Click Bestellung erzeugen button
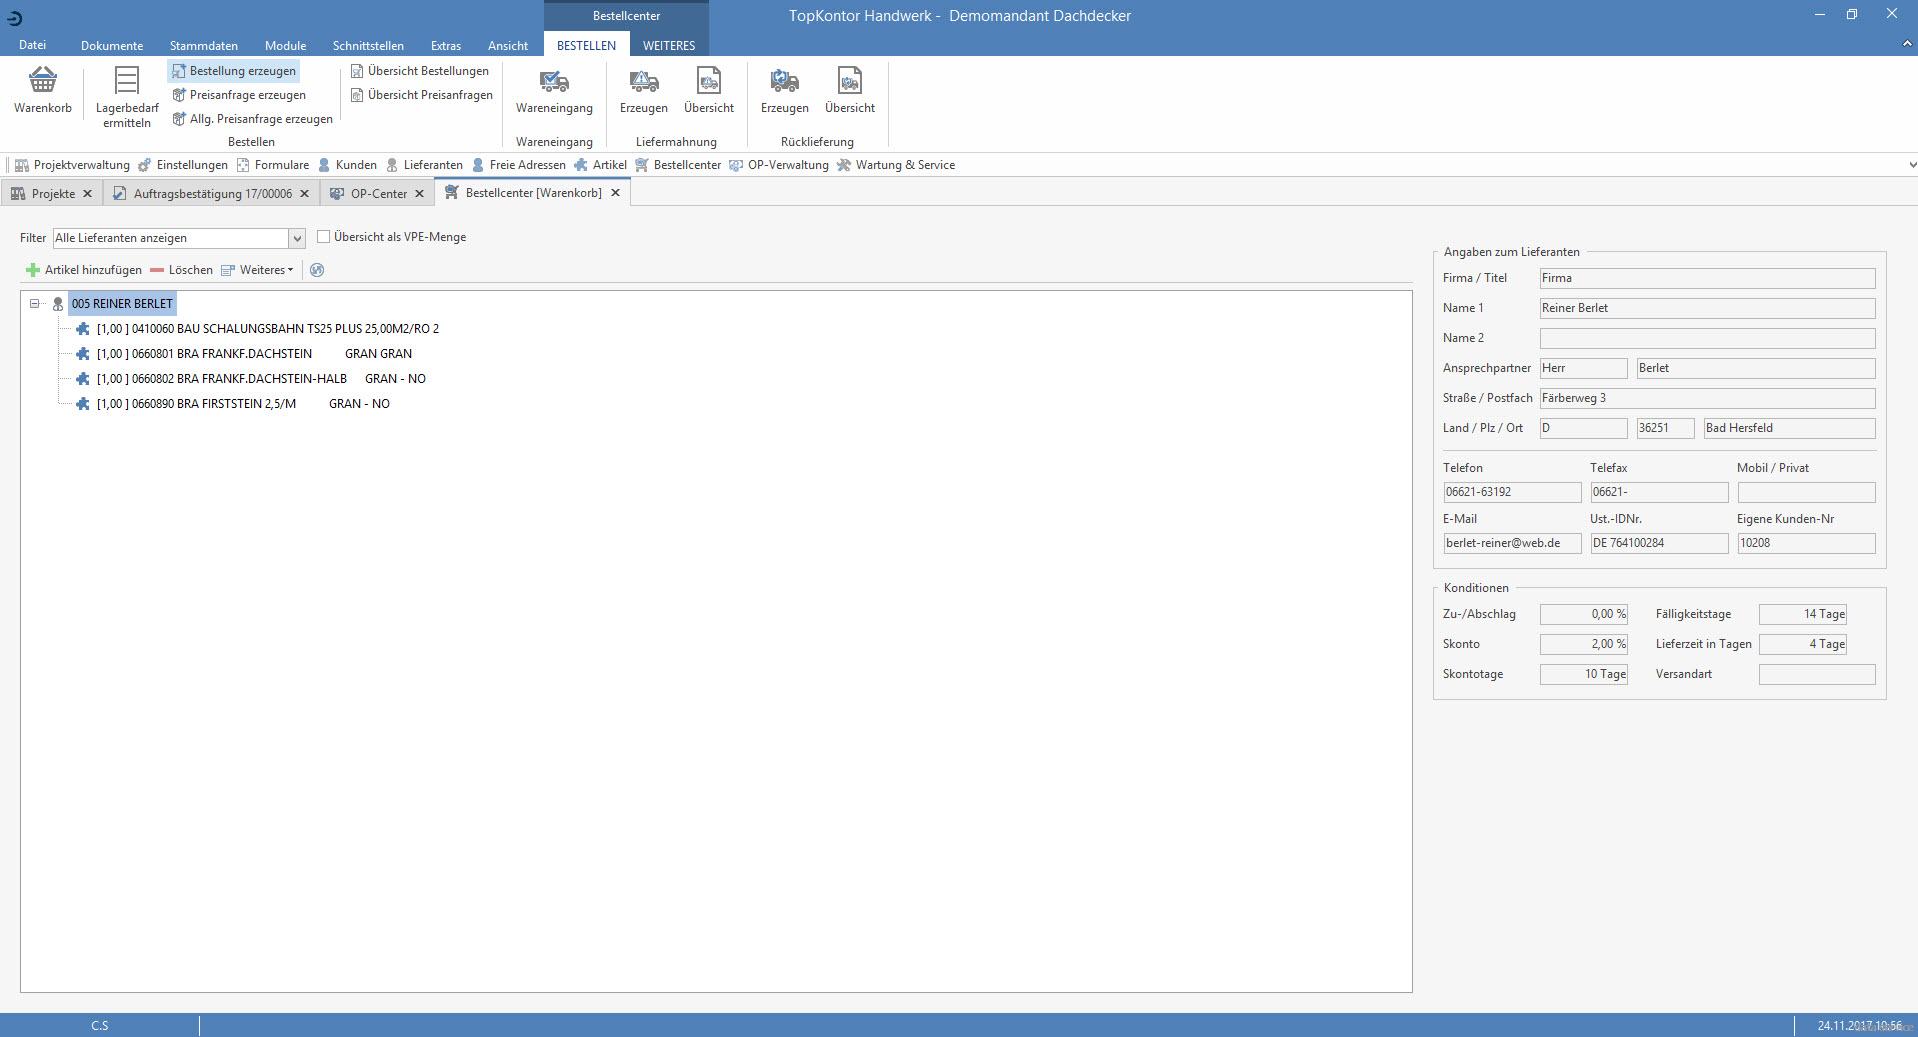 234,71
